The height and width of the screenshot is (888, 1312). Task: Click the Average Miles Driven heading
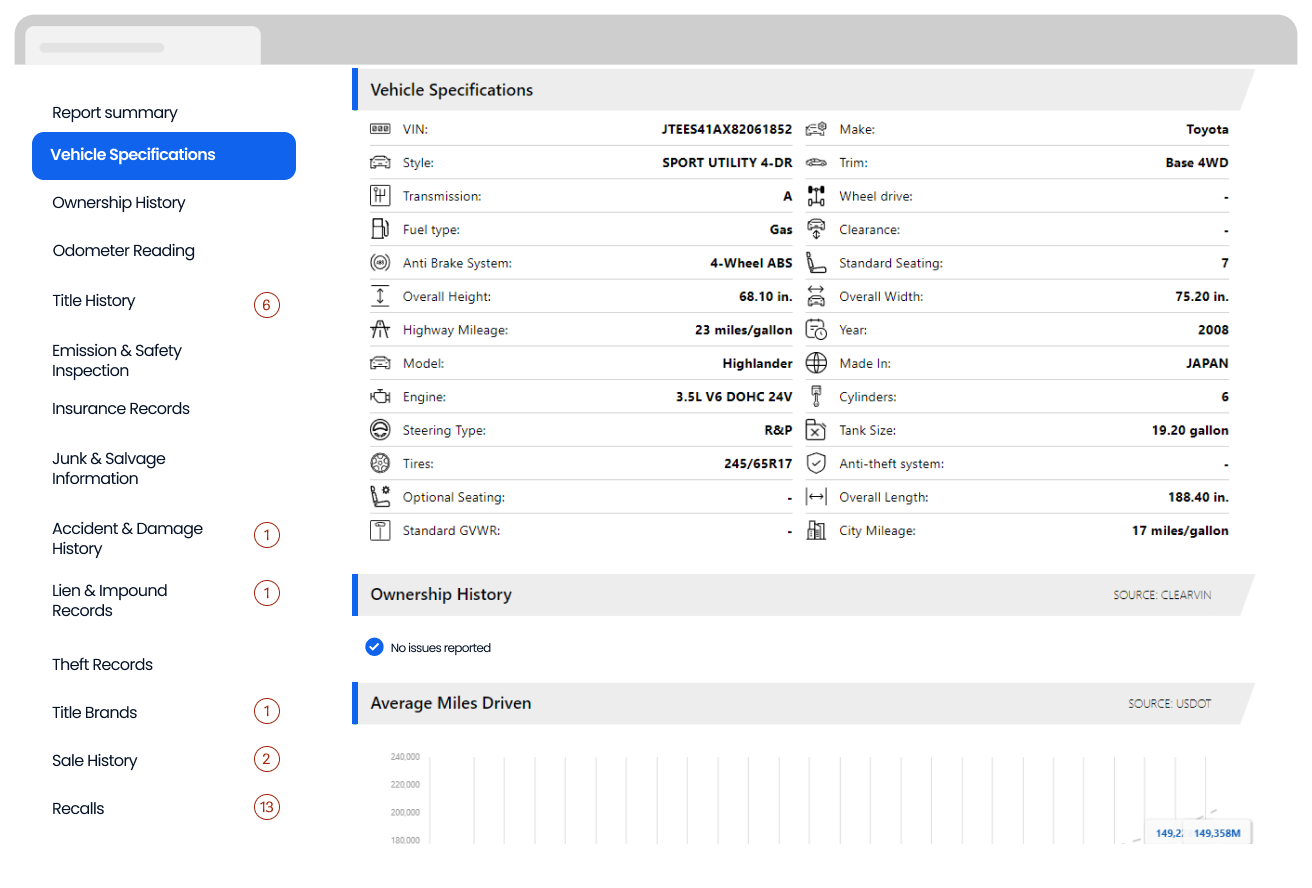(x=451, y=703)
